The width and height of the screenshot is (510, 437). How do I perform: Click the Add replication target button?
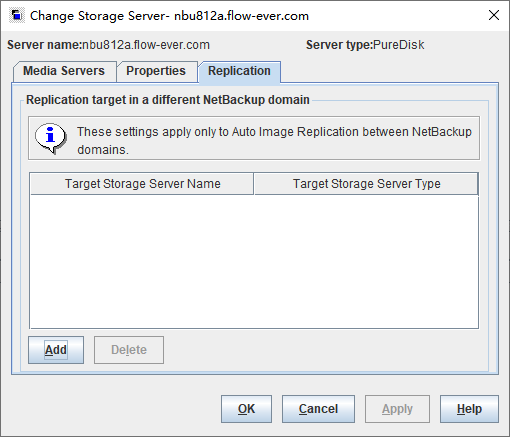(x=56, y=350)
